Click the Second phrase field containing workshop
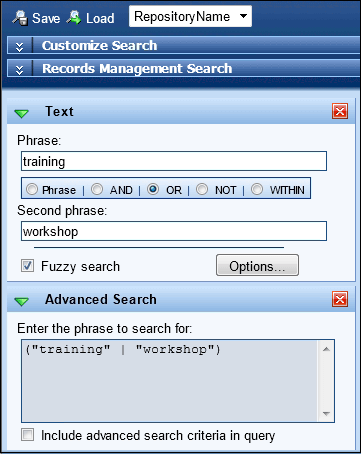Screen dimensions: 361x454 tap(174, 231)
